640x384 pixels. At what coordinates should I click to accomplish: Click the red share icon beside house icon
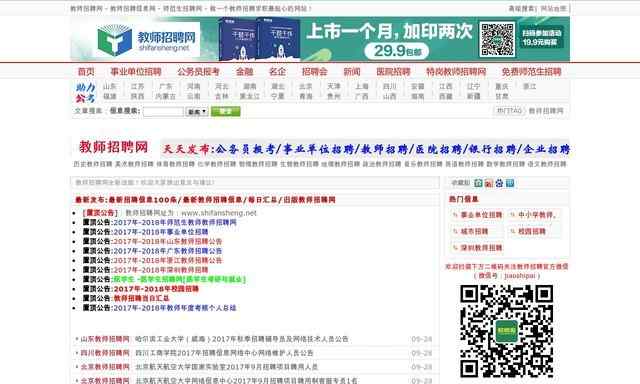coord(489,183)
